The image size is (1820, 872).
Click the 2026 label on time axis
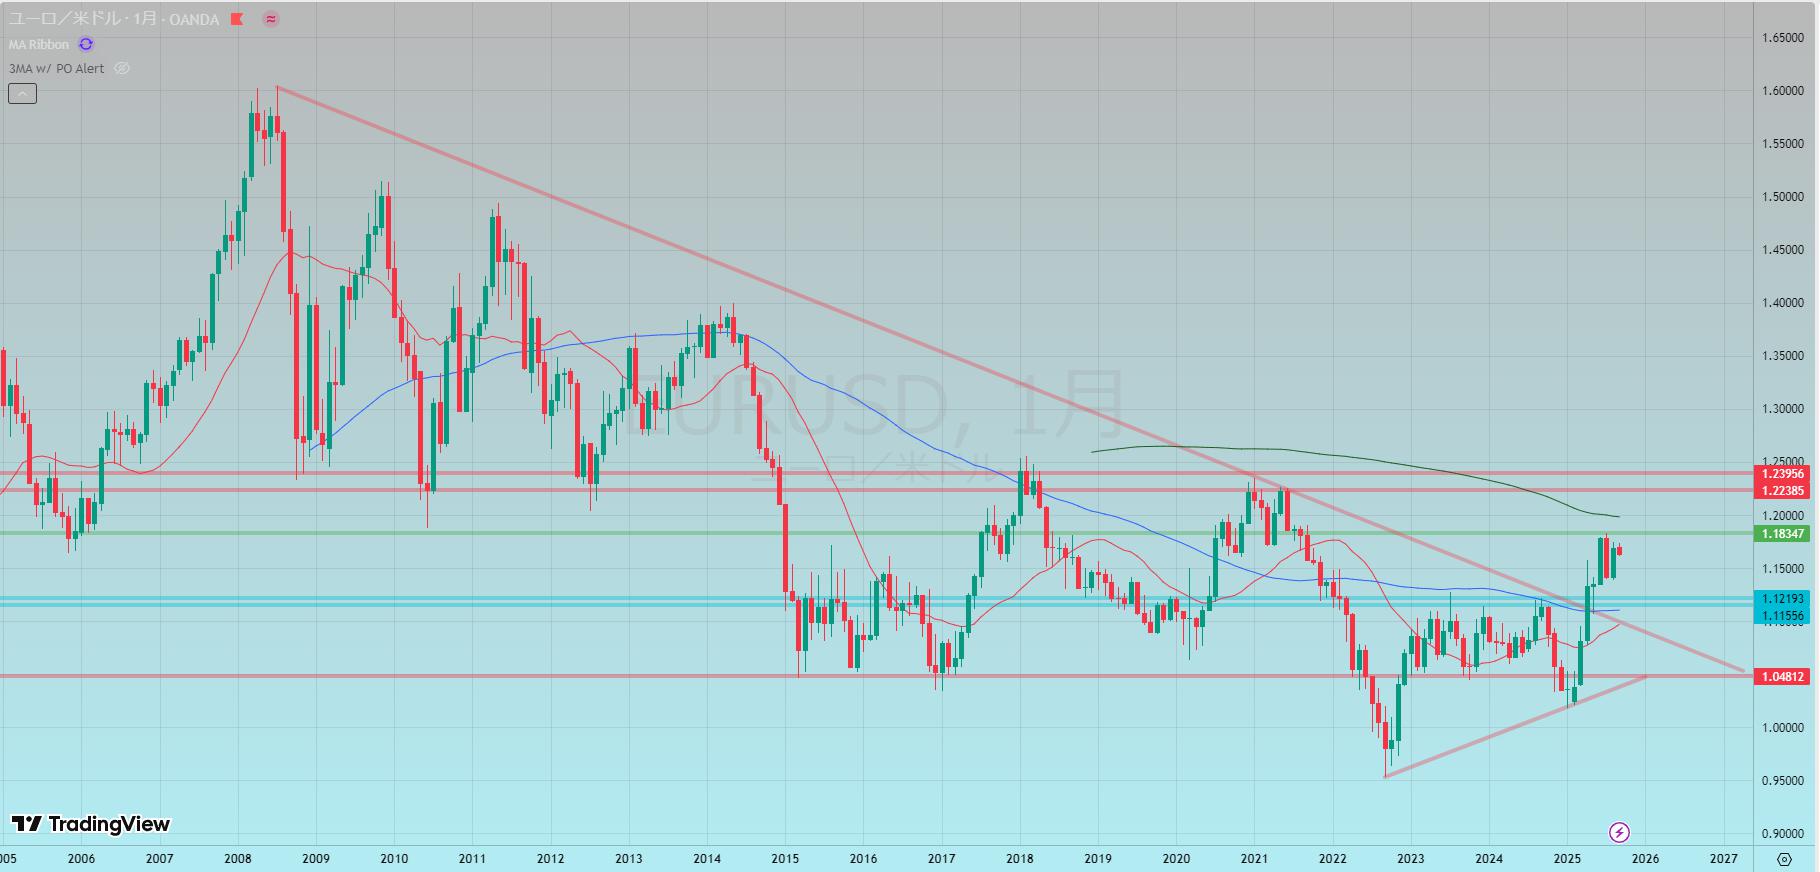[1645, 858]
